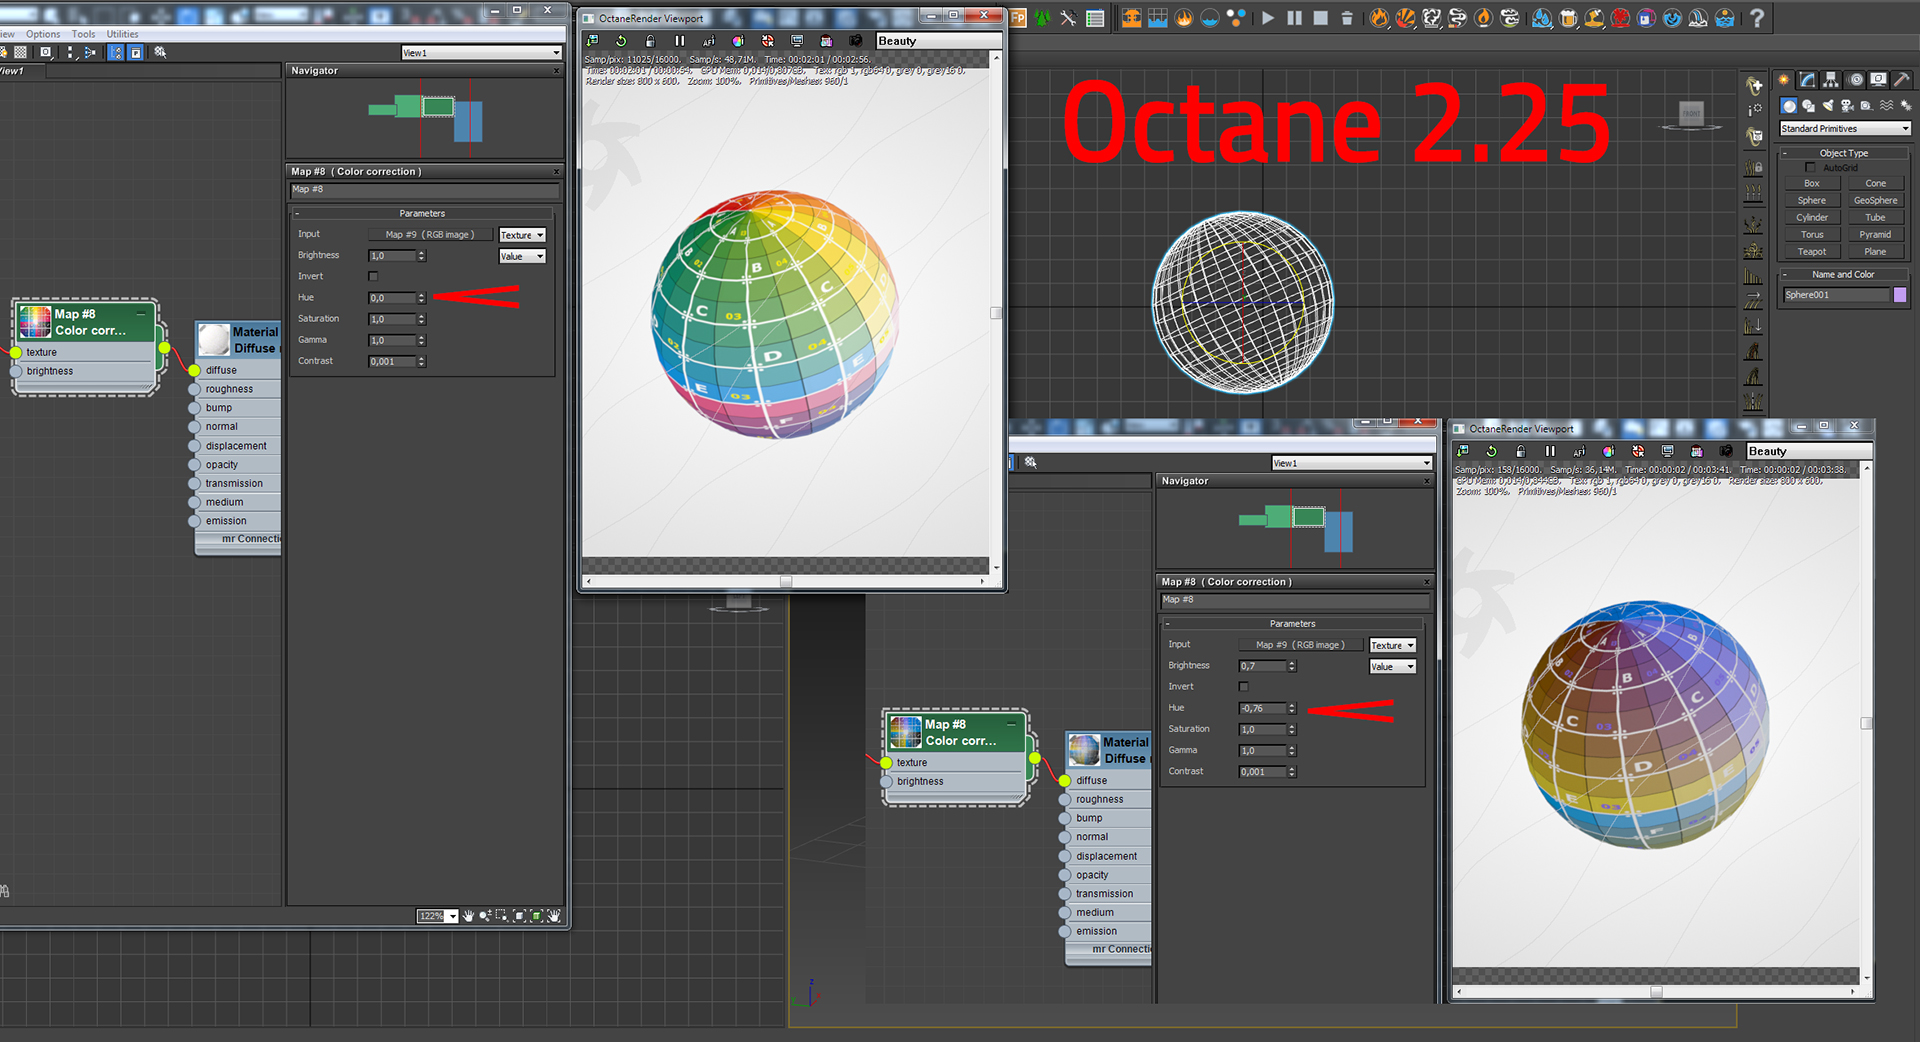Click the pan hand icon beside 122% zoom
The image size is (1920, 1042).
(468, 916)
